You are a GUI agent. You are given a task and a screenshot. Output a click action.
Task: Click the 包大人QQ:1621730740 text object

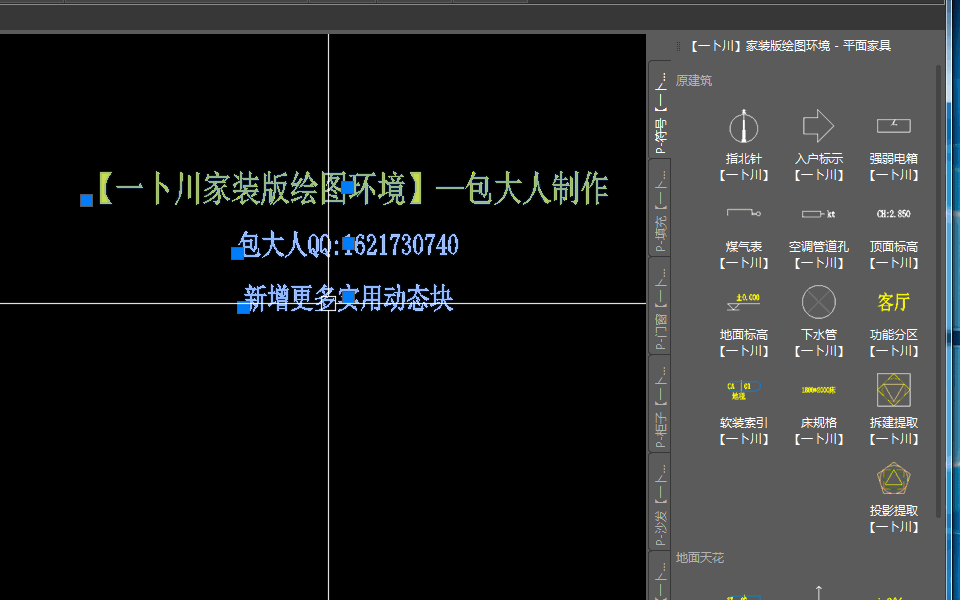[x=348, y=245]
